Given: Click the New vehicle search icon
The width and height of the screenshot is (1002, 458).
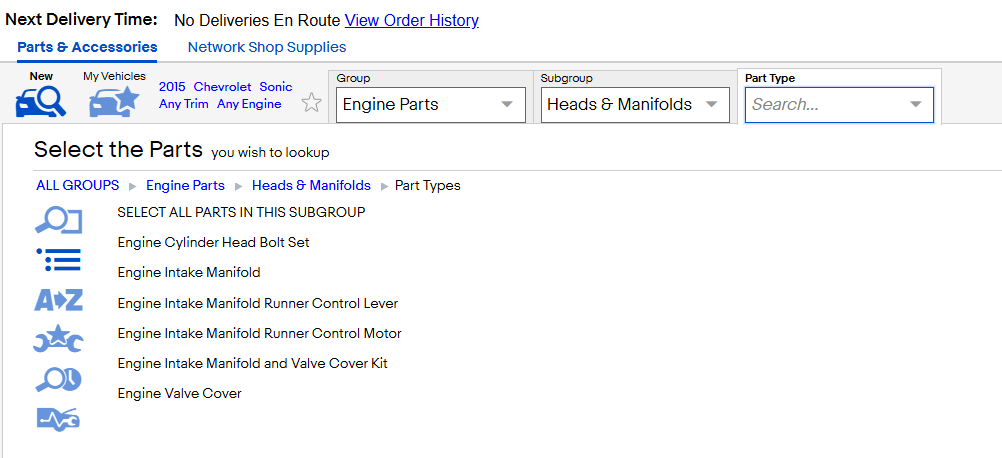Looking at the screenshot, I should tap(40, 102).
